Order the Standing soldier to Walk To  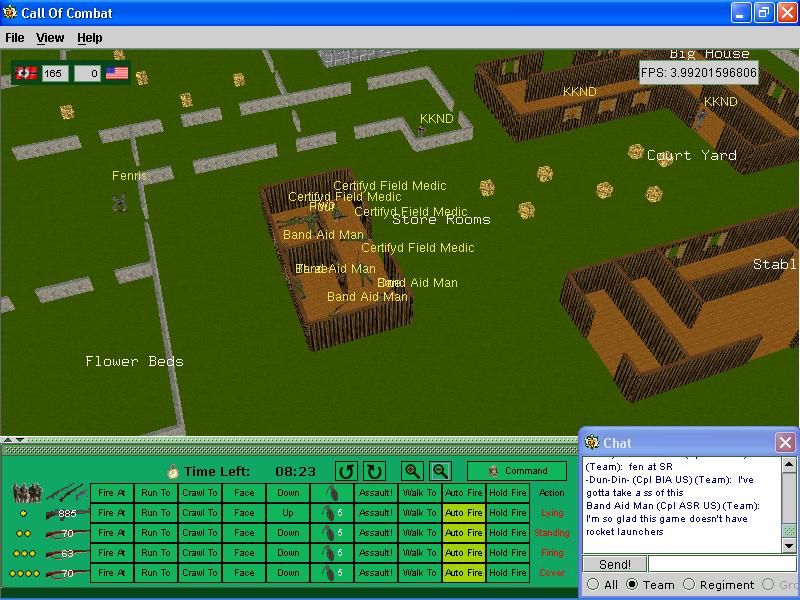(x=419, y=533)
